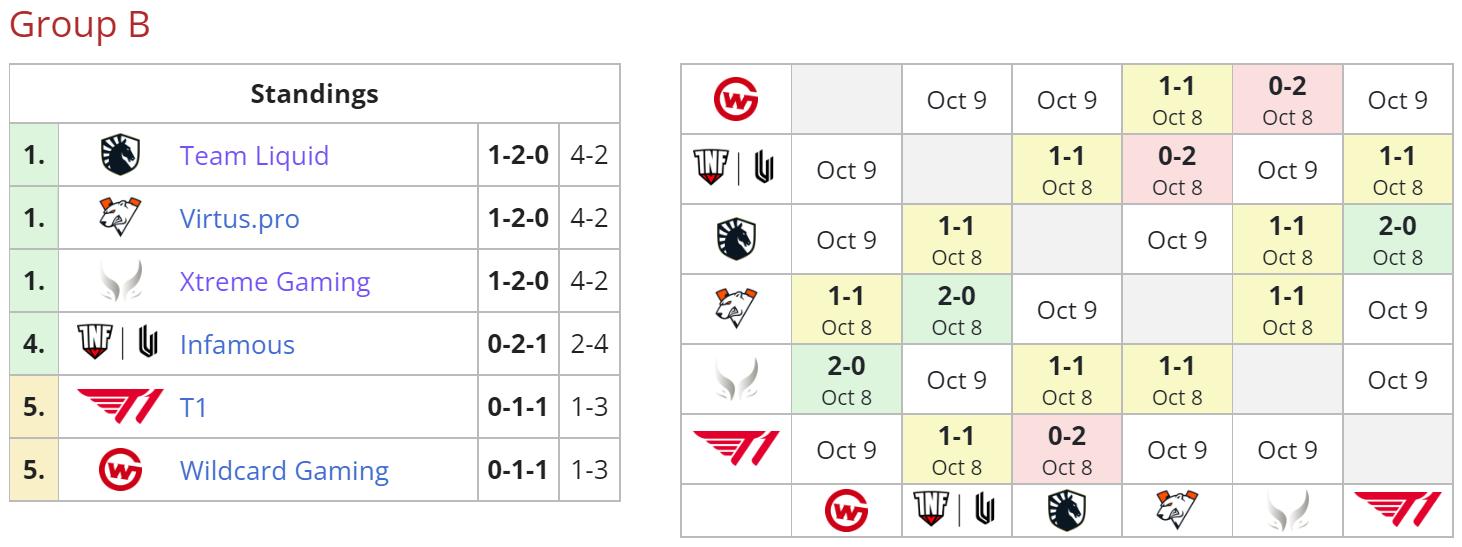The height and width of the screenshot is (547, 1462).
Task: Click Wildcard Gaming logo in standings table
Action: [119, 469]
